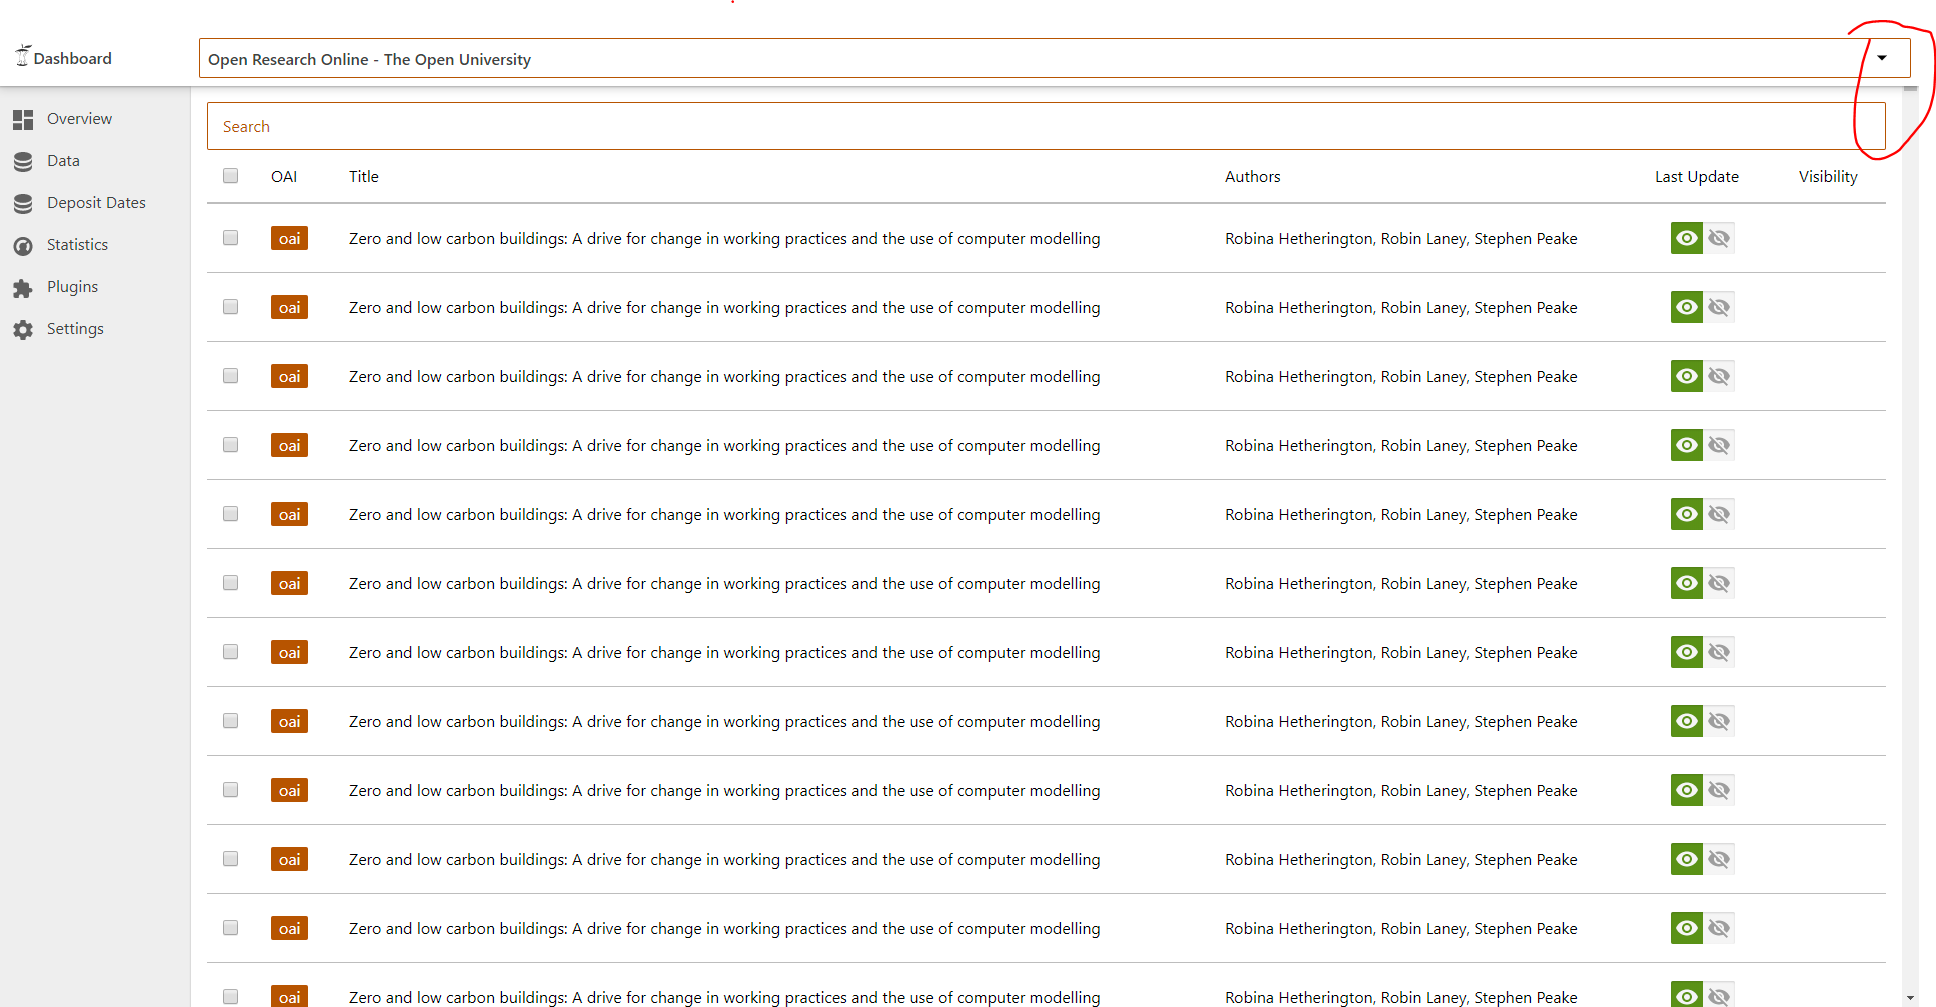Sort records by the Last Update column
This screenshot has width=1936, height=1007.
coord(1696,176)
